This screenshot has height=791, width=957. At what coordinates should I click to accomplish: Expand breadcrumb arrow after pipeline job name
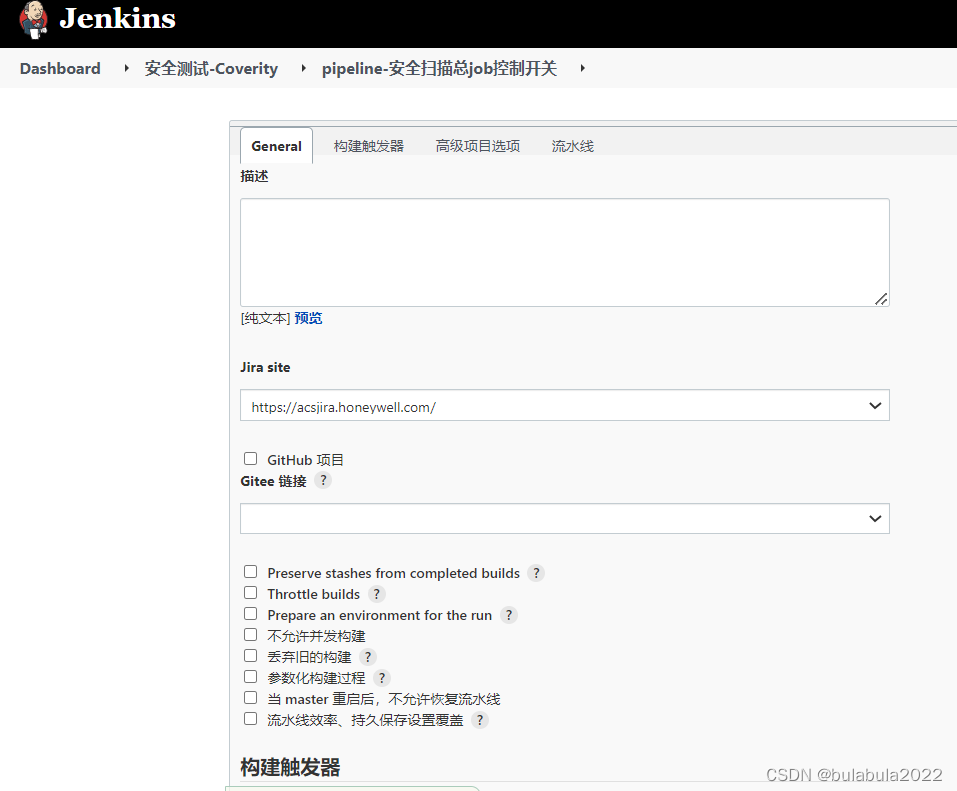(x=582, y=68)
